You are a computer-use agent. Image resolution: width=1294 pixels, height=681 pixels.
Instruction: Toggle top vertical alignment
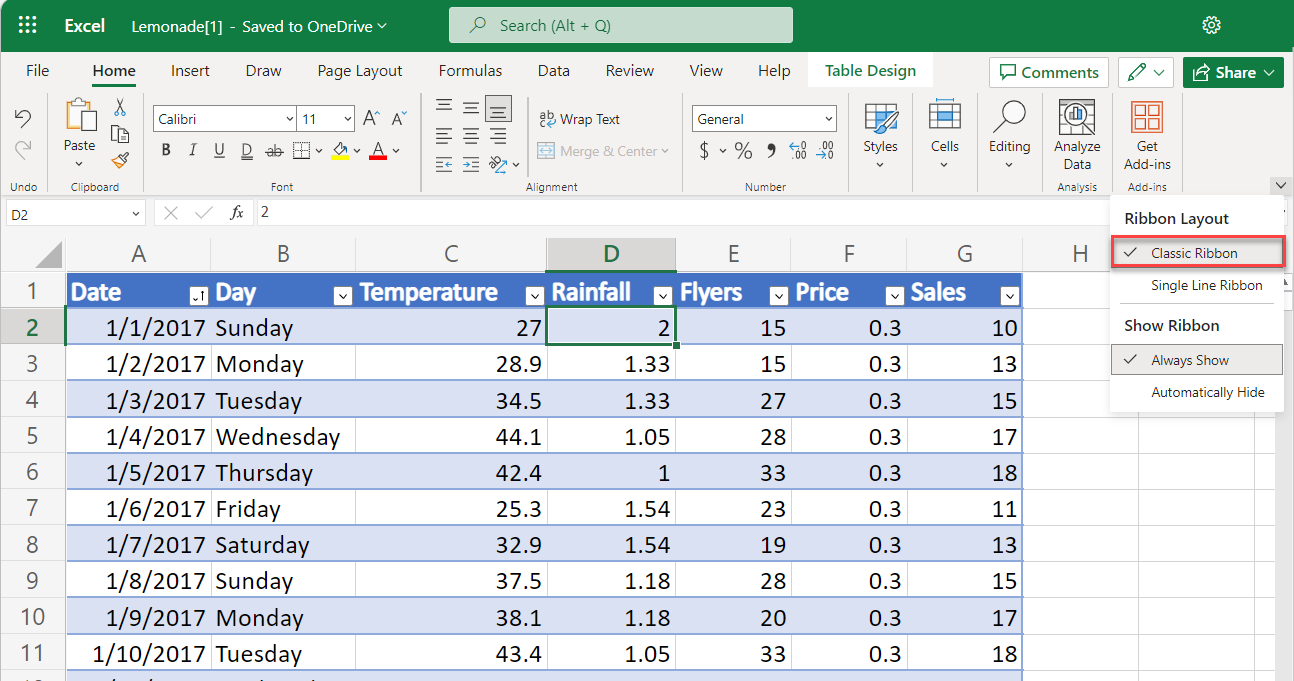444,107
